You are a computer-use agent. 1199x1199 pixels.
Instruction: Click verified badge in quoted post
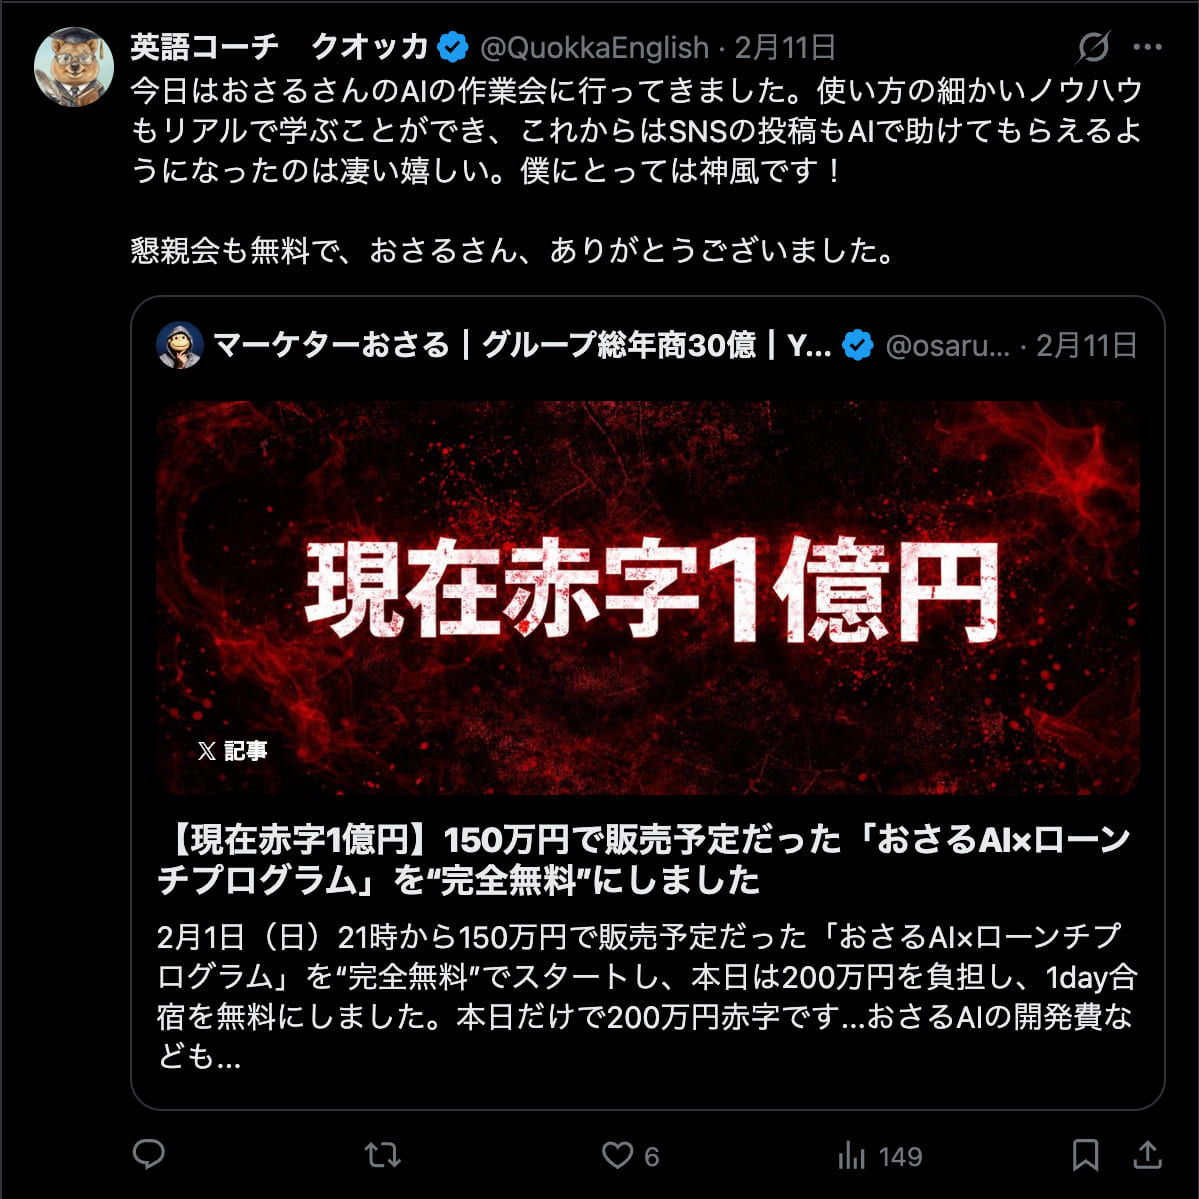coord(857,346)
